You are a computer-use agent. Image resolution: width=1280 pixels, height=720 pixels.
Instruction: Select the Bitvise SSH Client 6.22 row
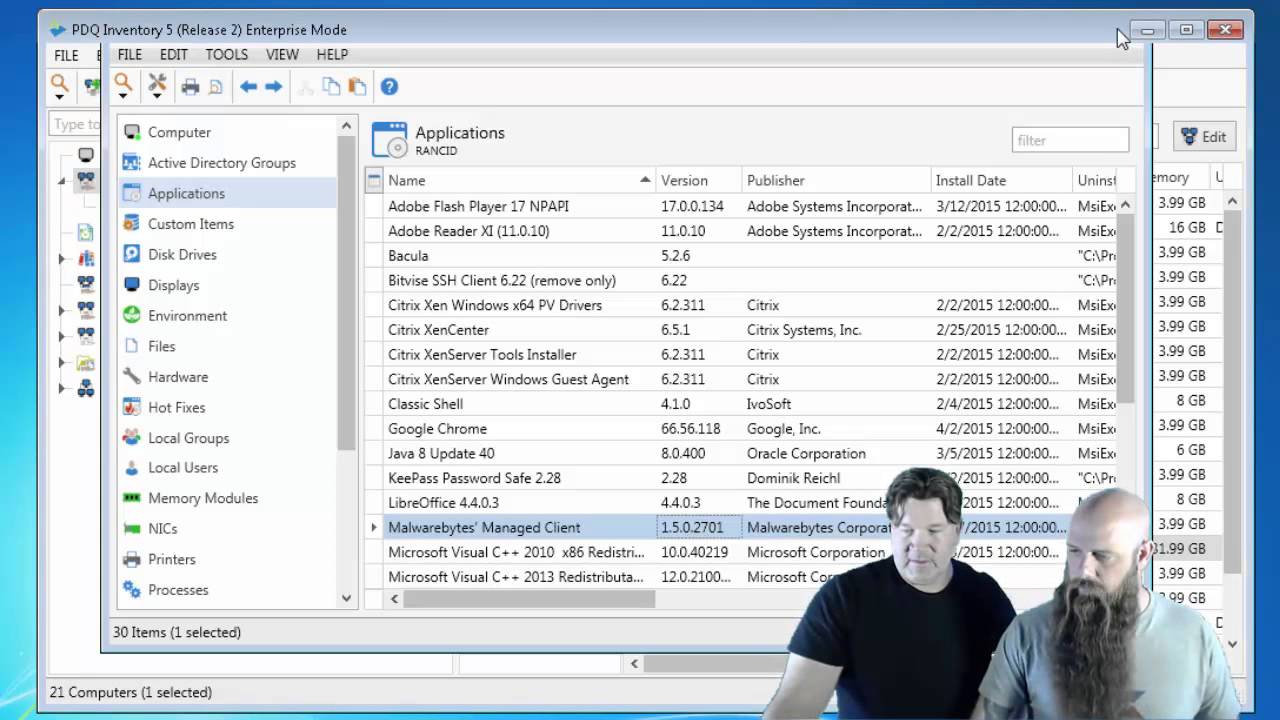click(x=741, y=280)
